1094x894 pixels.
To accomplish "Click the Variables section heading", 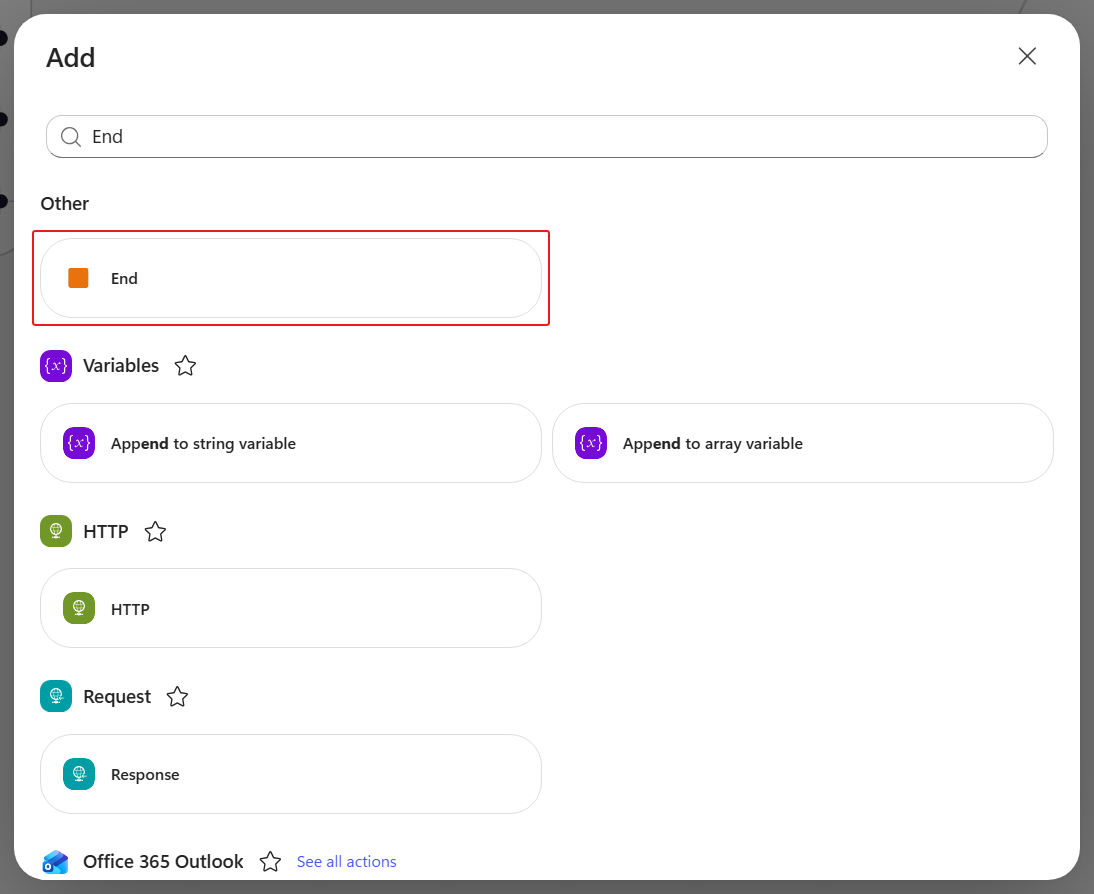I will click(x=121, y=366).
